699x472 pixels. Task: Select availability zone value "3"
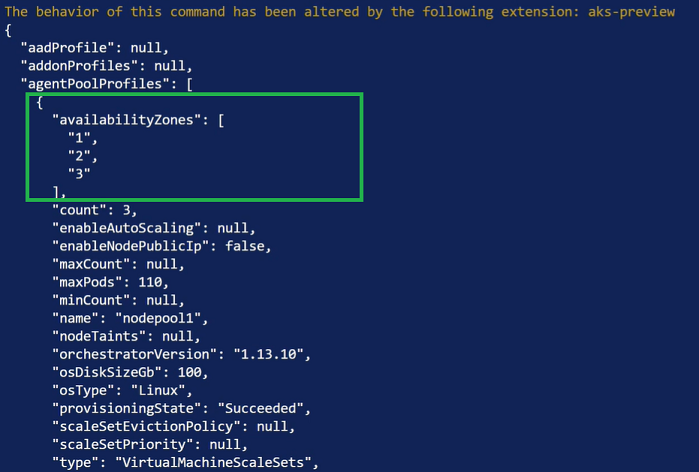[x=79, y=174]
